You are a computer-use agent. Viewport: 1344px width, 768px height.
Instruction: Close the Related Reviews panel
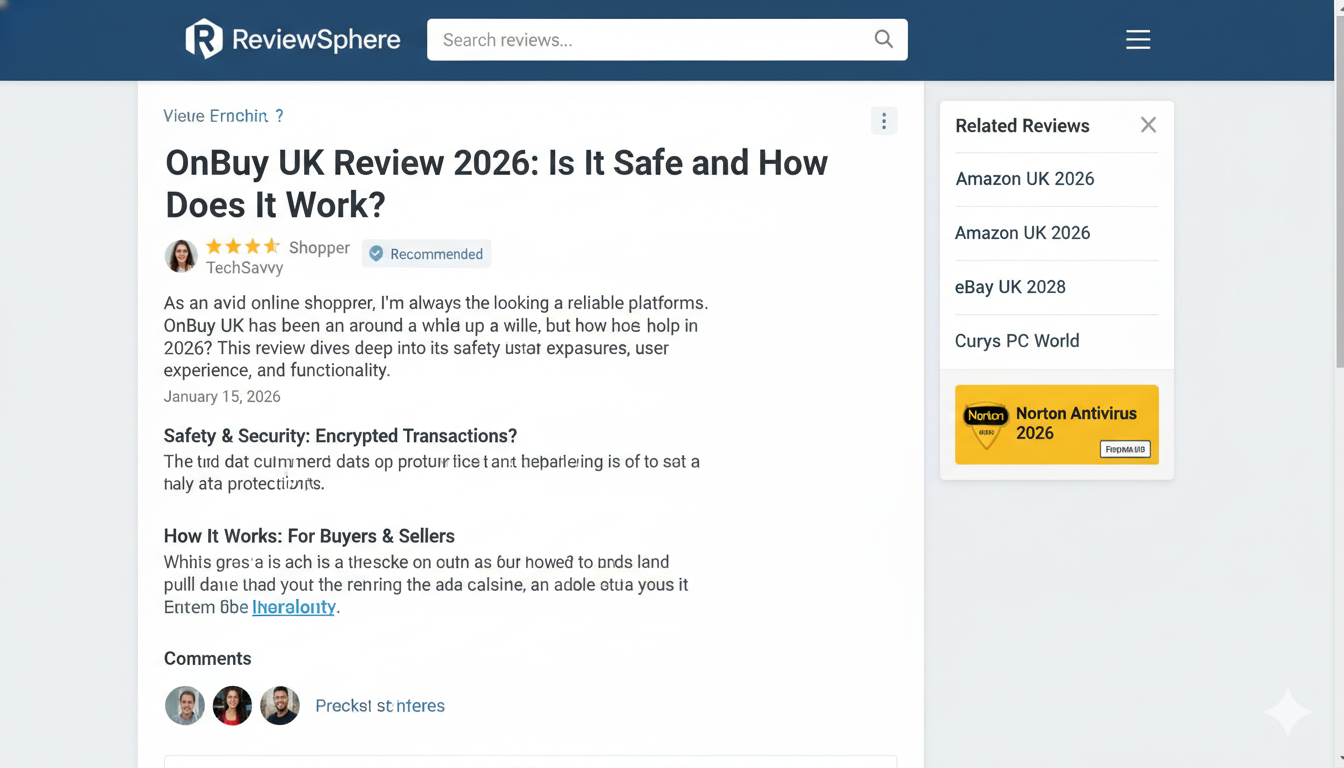pos(1148,125)
